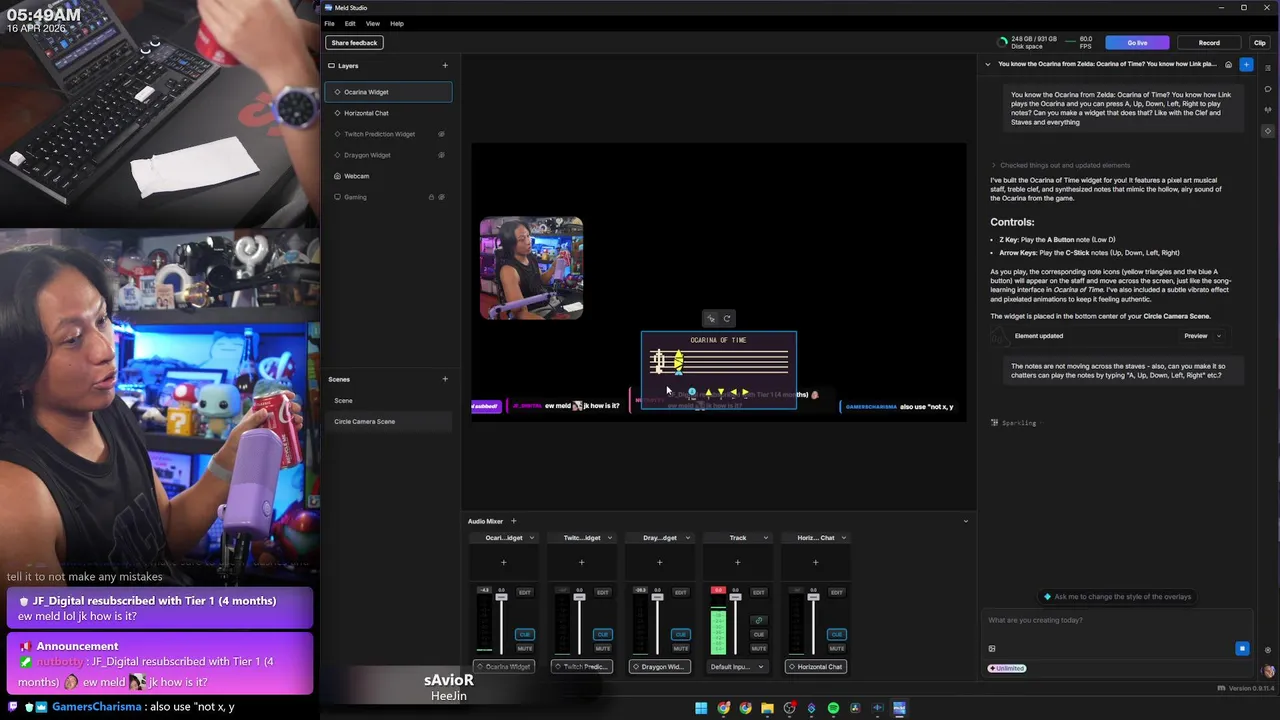The width and height of the screenshot is (1280, 720).
Task: Click the blue stop-generation button in chat input
Action: pyautogui.click(x=1242, y=648)
